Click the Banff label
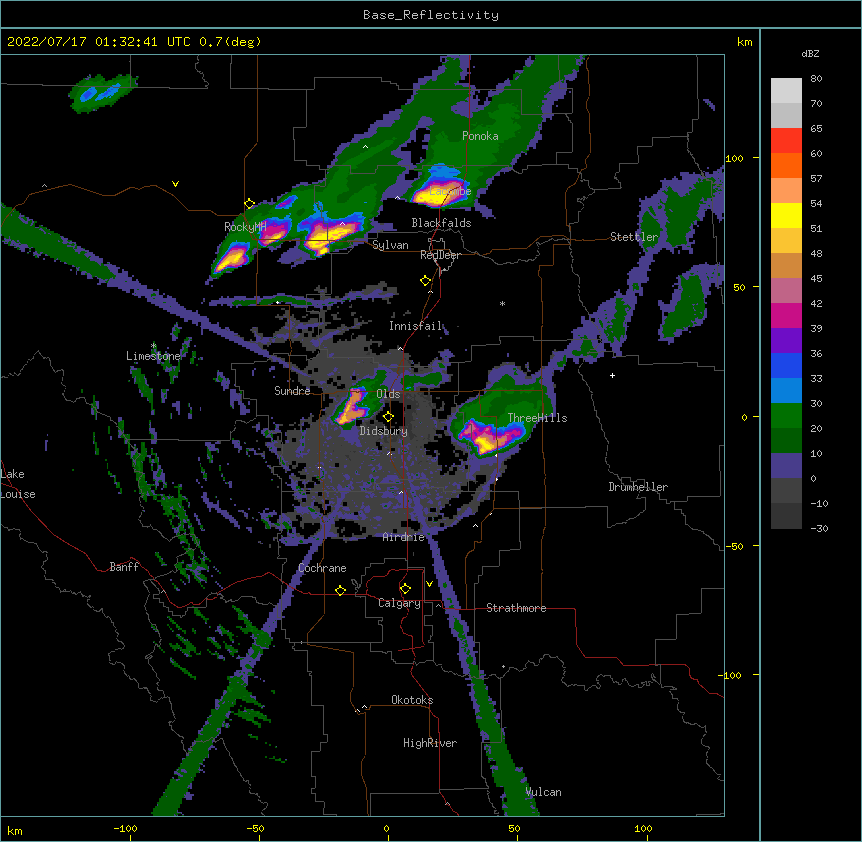This screenshot has width=862, height=842. 124,567
